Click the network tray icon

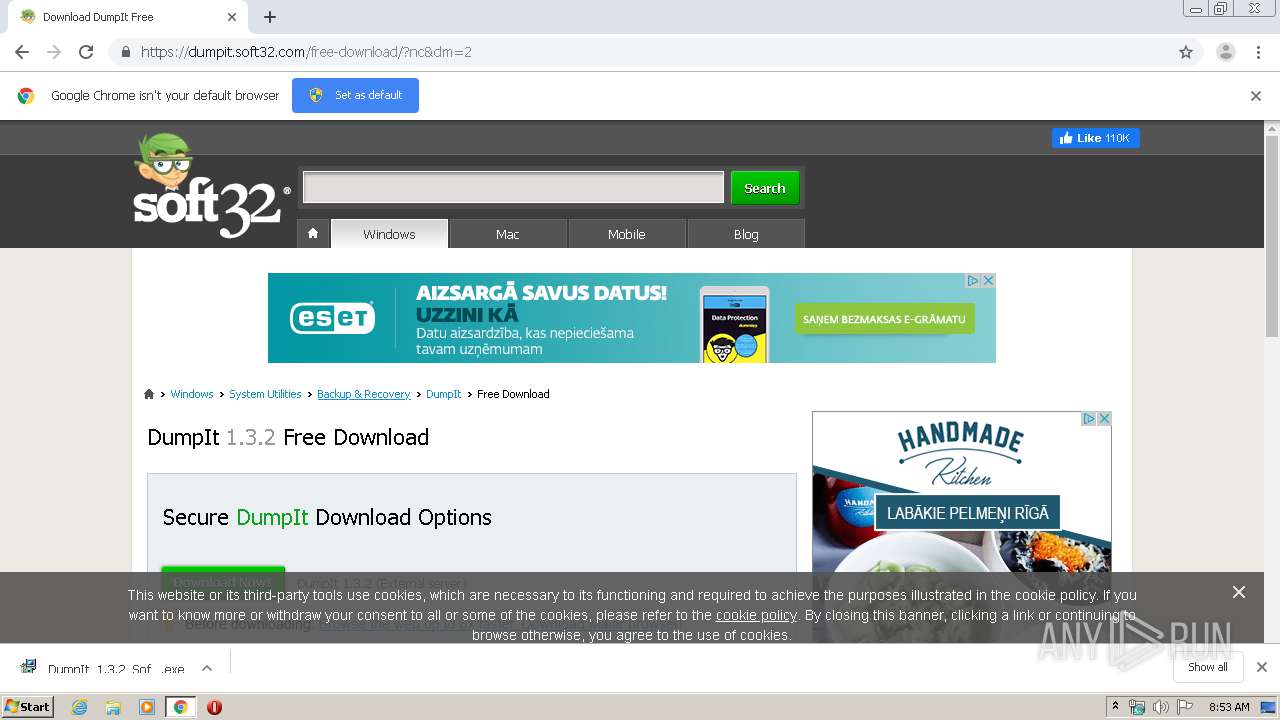point(1137,707)
